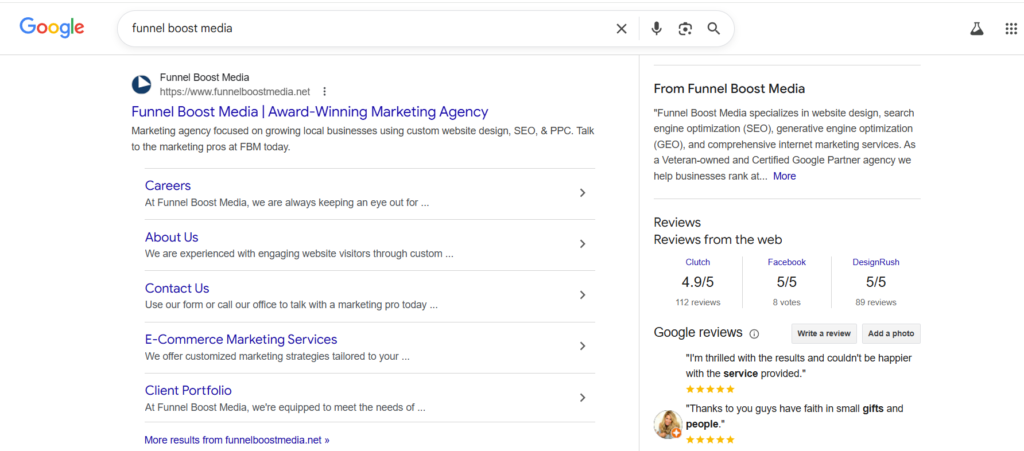Open the Google apps grid
The image size is (1024, 451).
pos(1010,29)
